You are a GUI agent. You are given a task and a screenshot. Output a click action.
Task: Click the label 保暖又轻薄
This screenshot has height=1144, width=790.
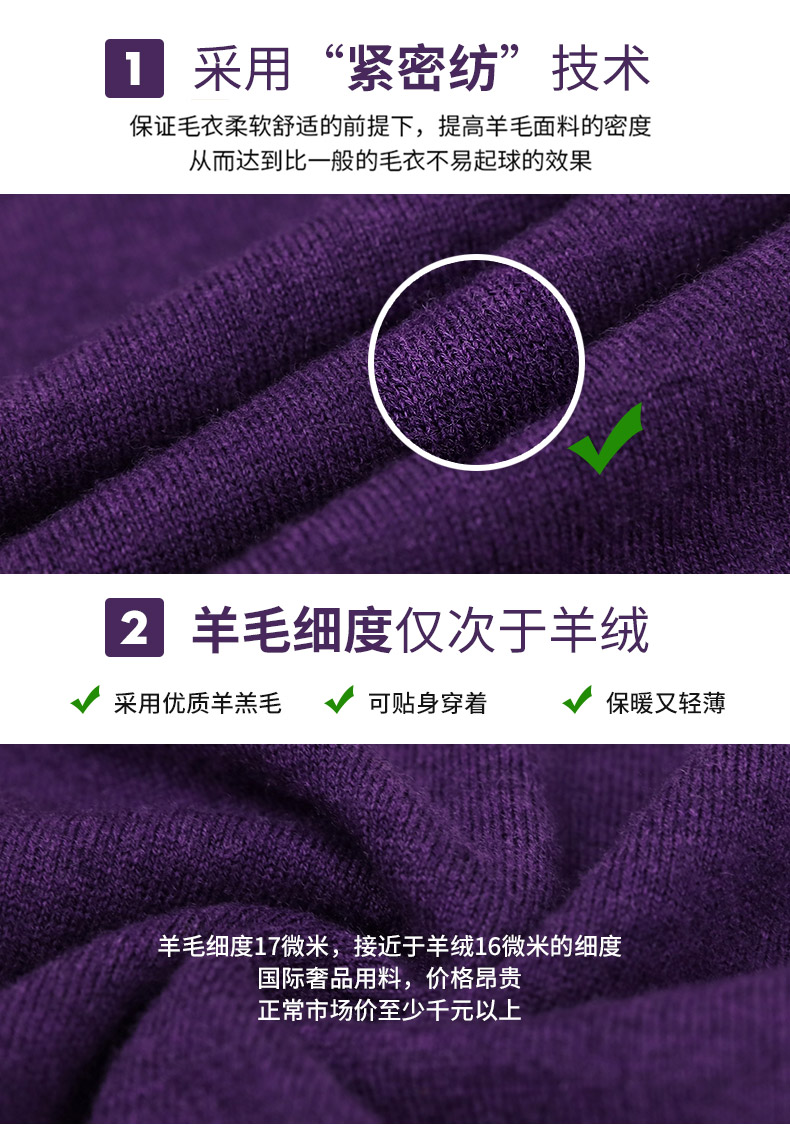coord(665,703)
